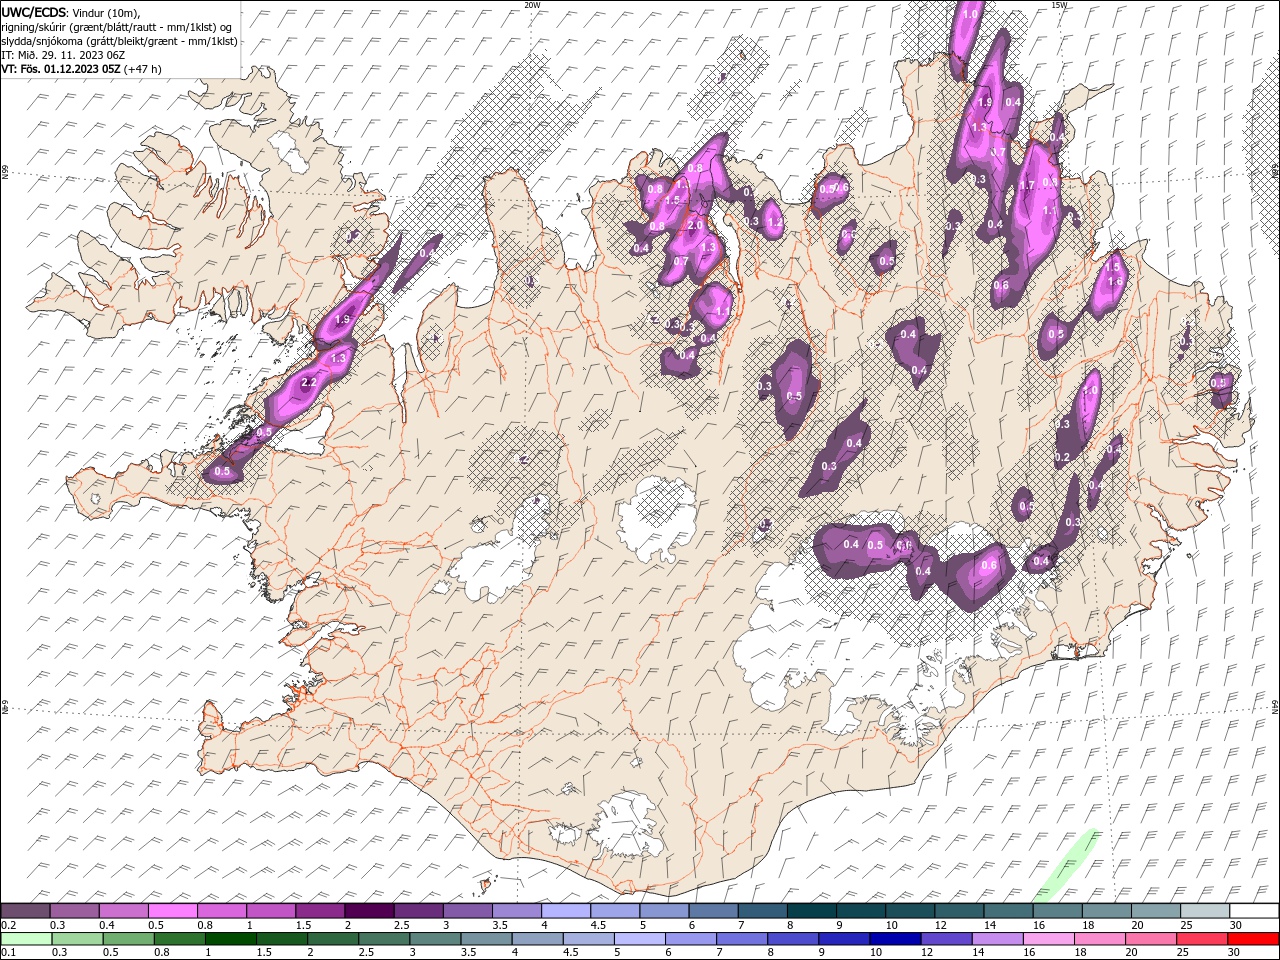The image size is (1280, 960).
Task: Click the 'Vindur (10m)' heading text
Action: coord(106,12)
